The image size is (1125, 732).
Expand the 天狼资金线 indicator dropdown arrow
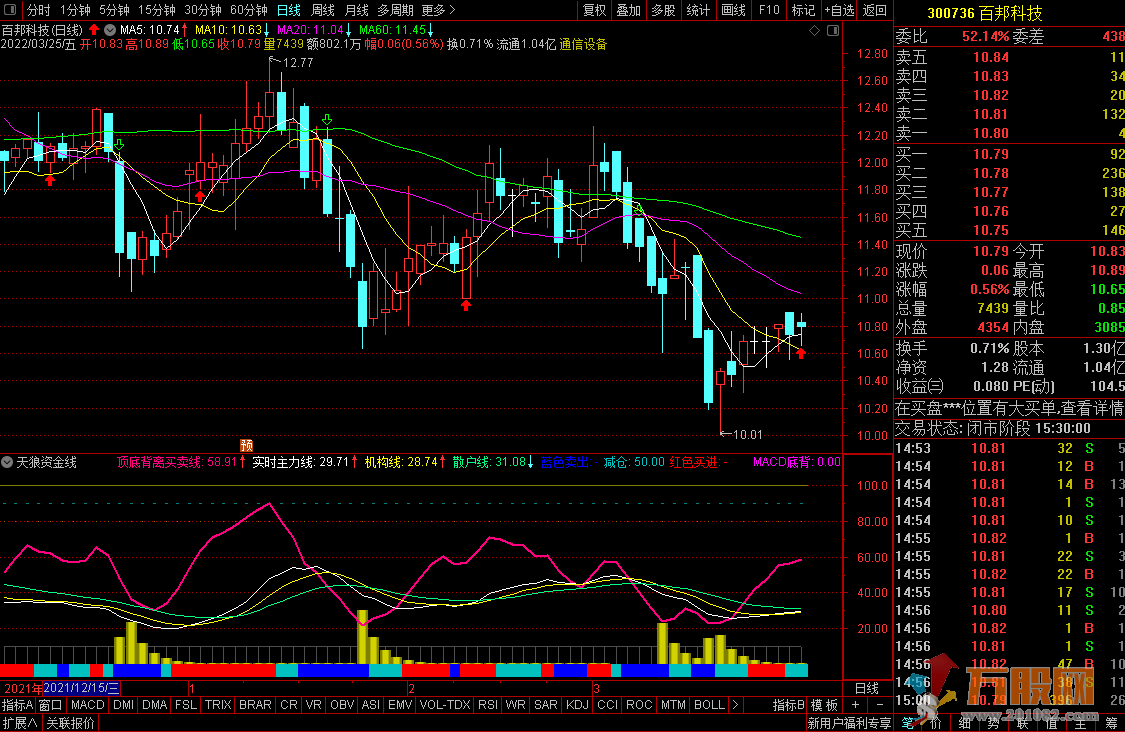click(x=7, y=462)
